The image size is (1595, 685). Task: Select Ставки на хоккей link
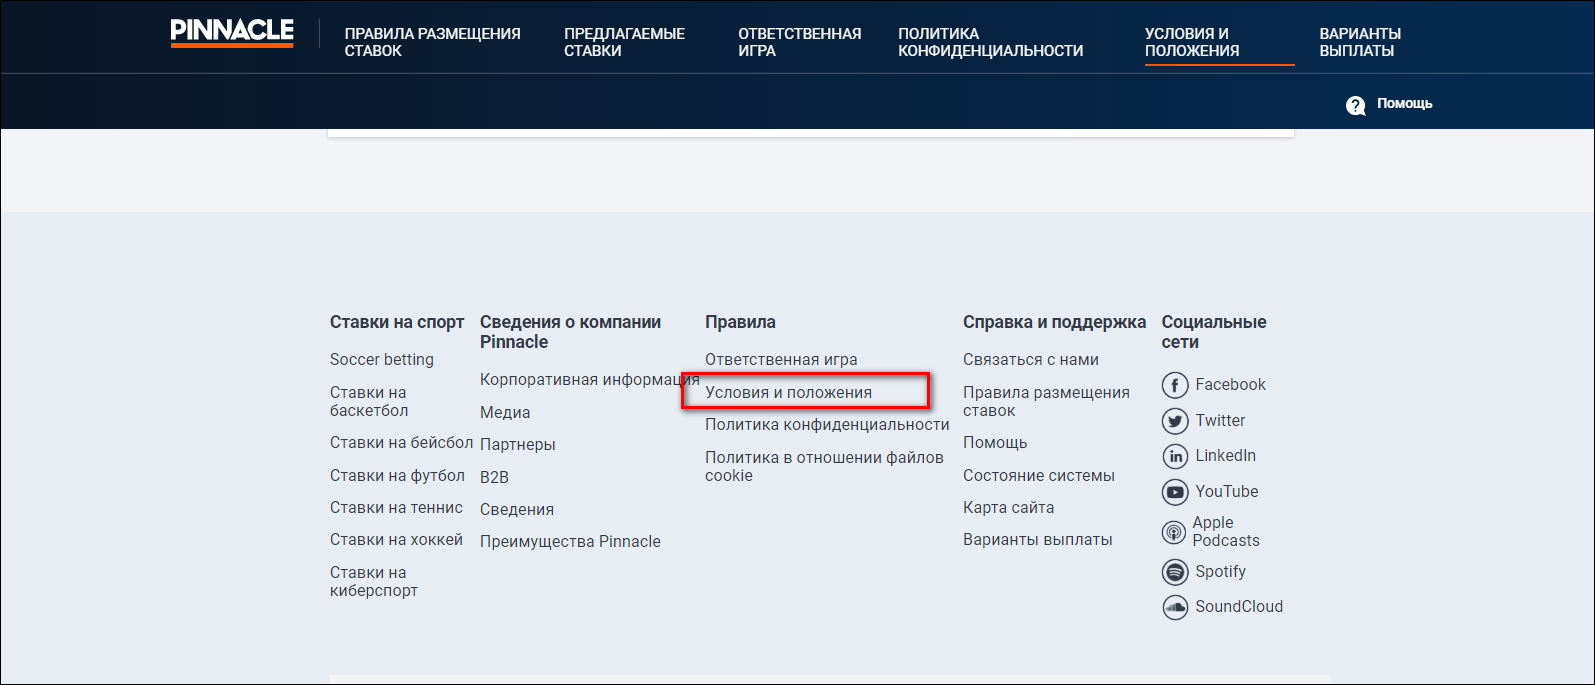(396, 540)
